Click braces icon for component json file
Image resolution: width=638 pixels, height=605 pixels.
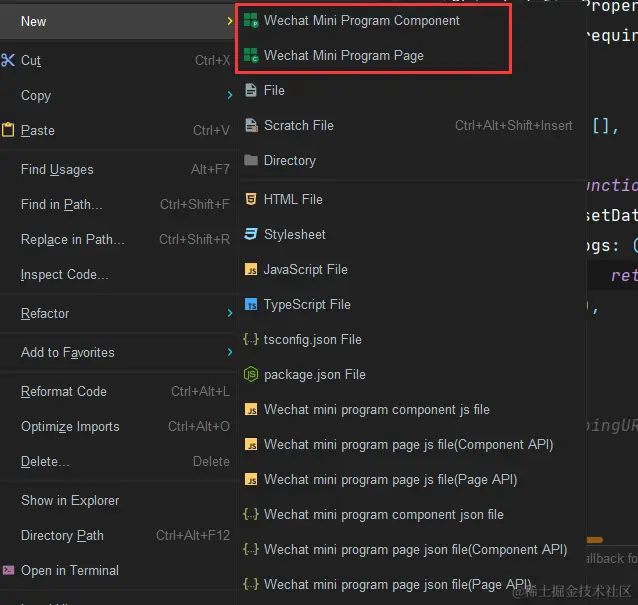[x=251, y=514]
